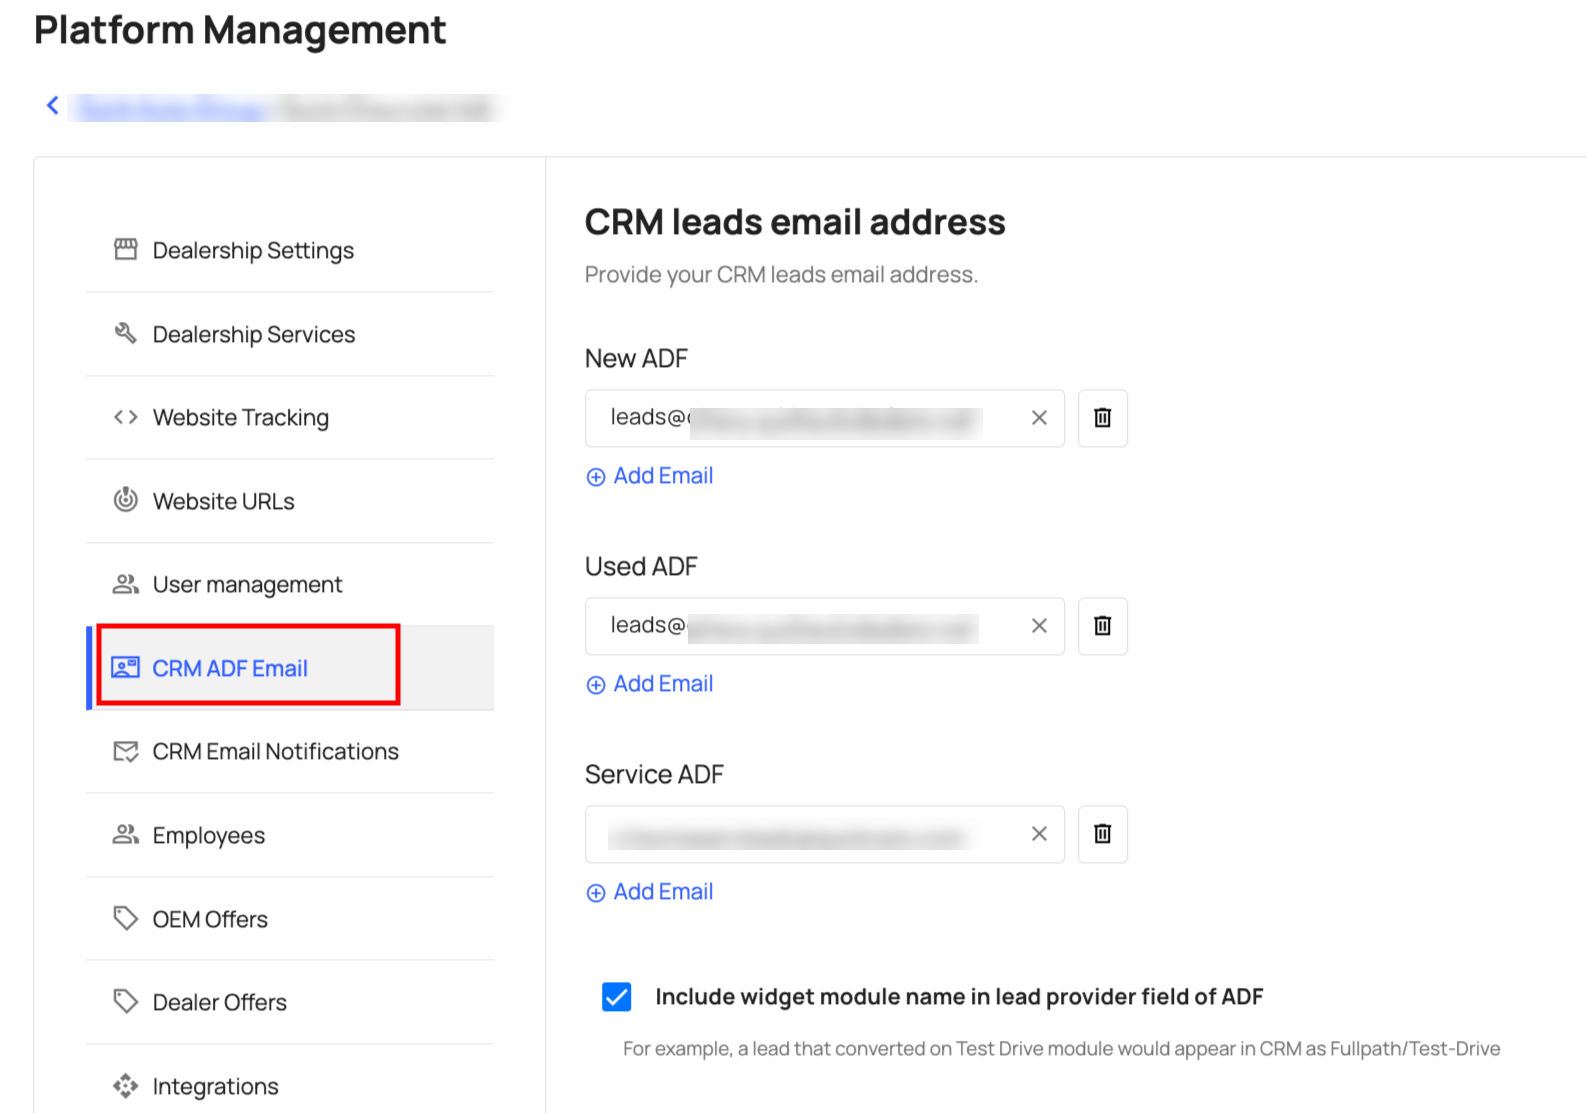
Task: Click the Website Tracking code brackets icon
Action: [x=125, y=417]
